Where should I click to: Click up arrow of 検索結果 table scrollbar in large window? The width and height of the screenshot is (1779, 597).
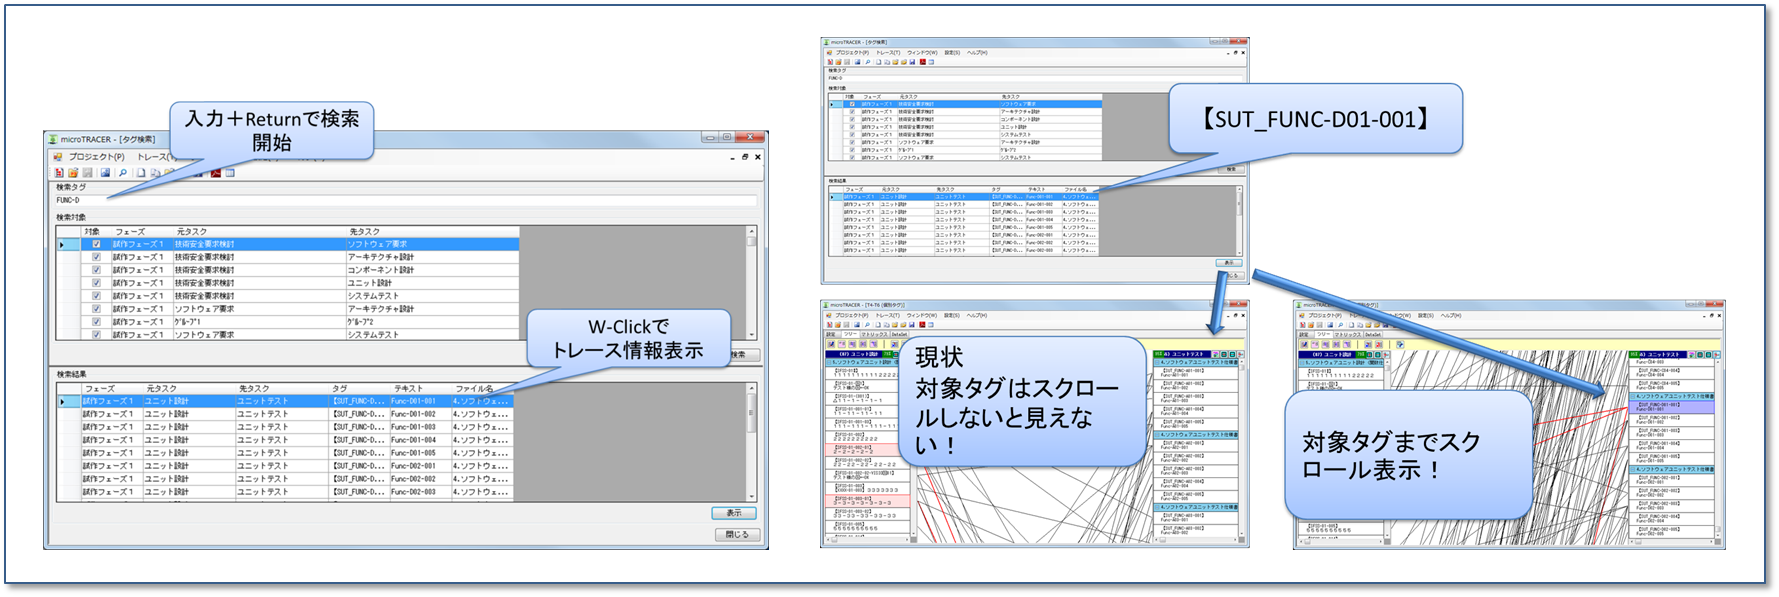pos(751,388)
